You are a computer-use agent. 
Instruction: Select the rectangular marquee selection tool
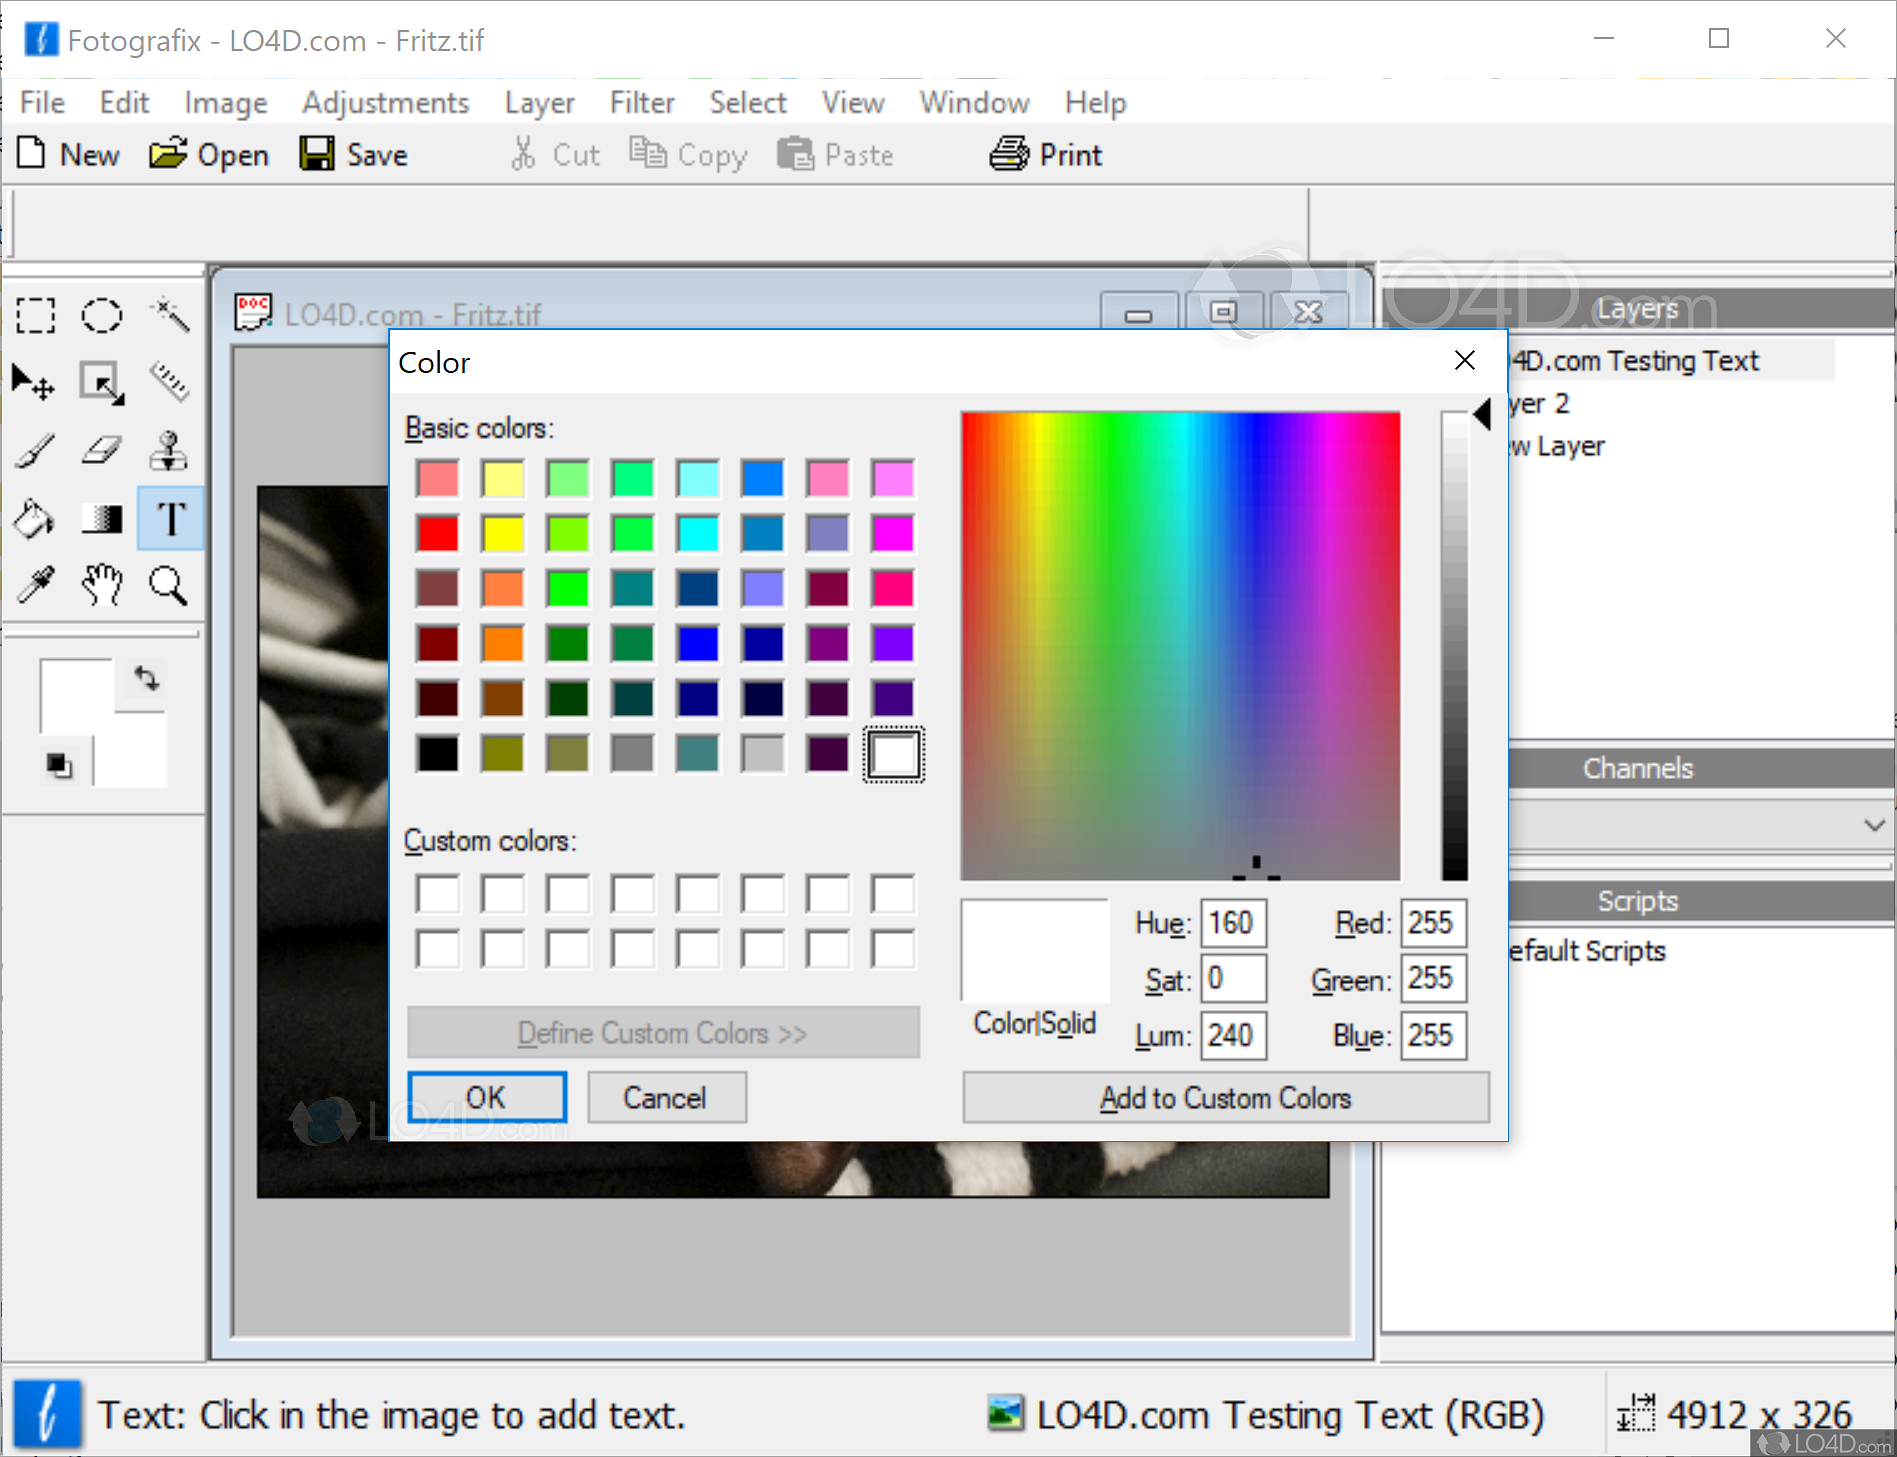pyautogui.click(x=36, y=316)
